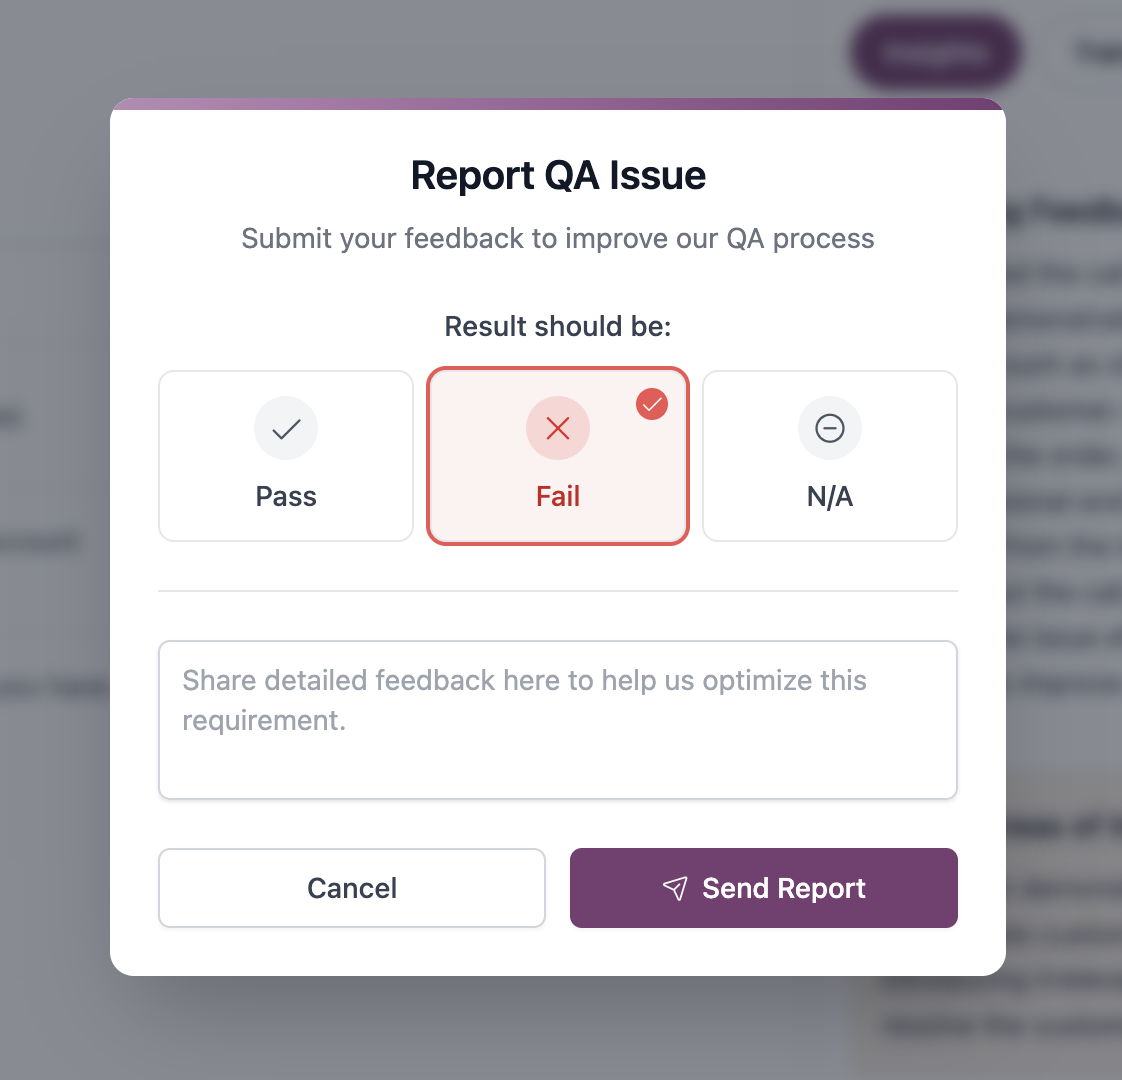The image size is (1122, 1080).
Task: Click the Fail label text inside its card
Action: (x=557, y=496)
